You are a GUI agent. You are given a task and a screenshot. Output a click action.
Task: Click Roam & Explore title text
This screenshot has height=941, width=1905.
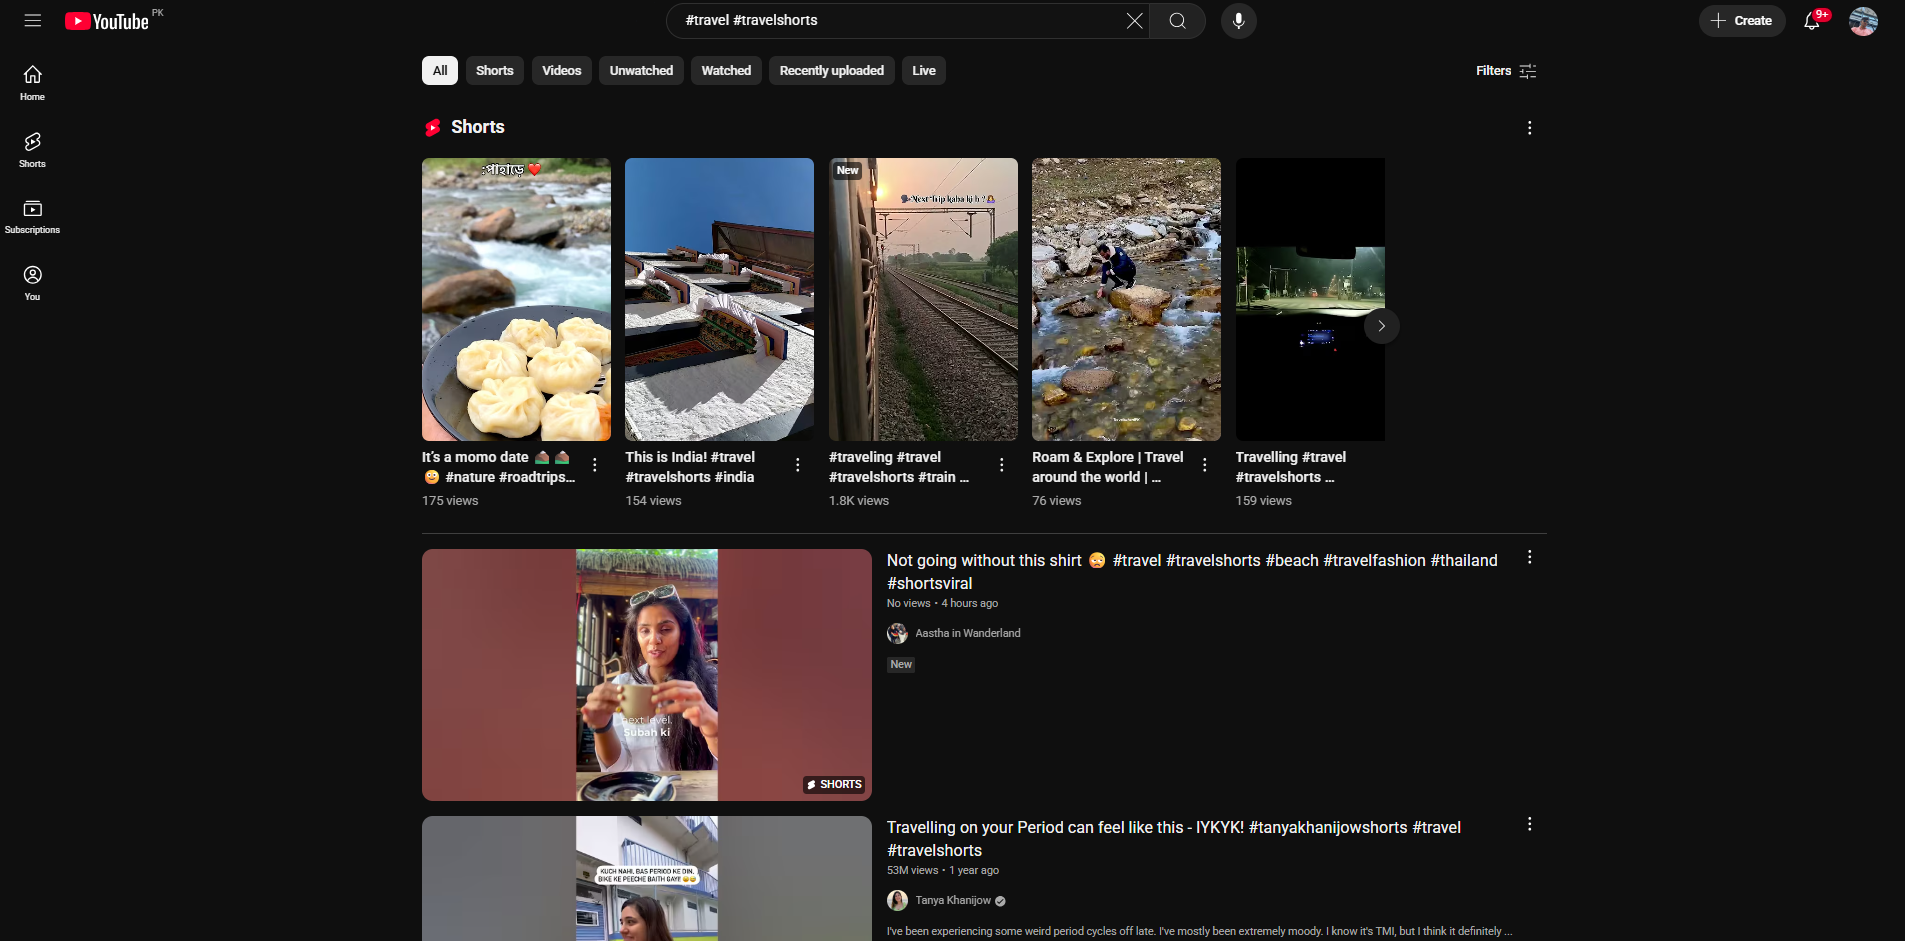point(1107,467)
